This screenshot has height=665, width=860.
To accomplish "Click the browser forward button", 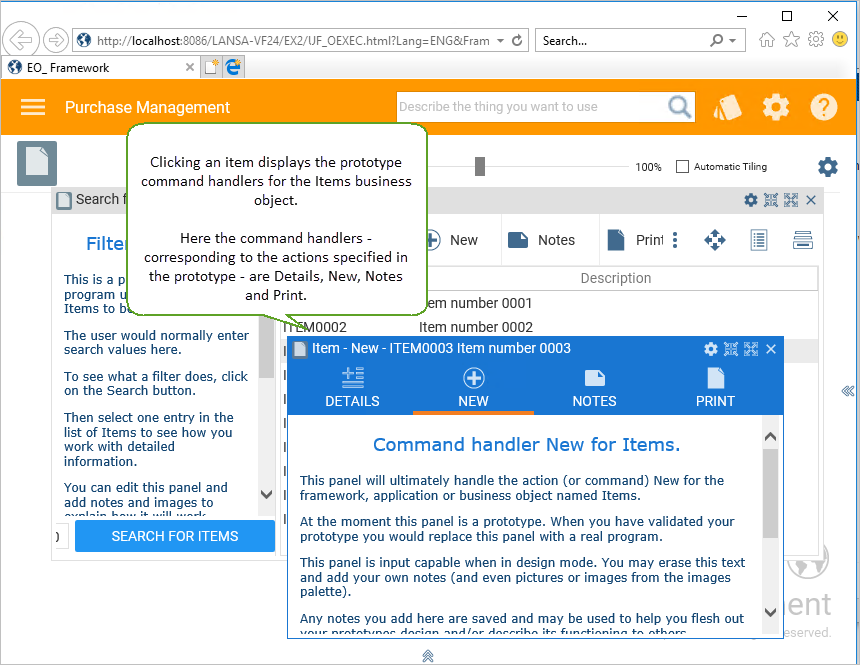I will coord(55,40).
